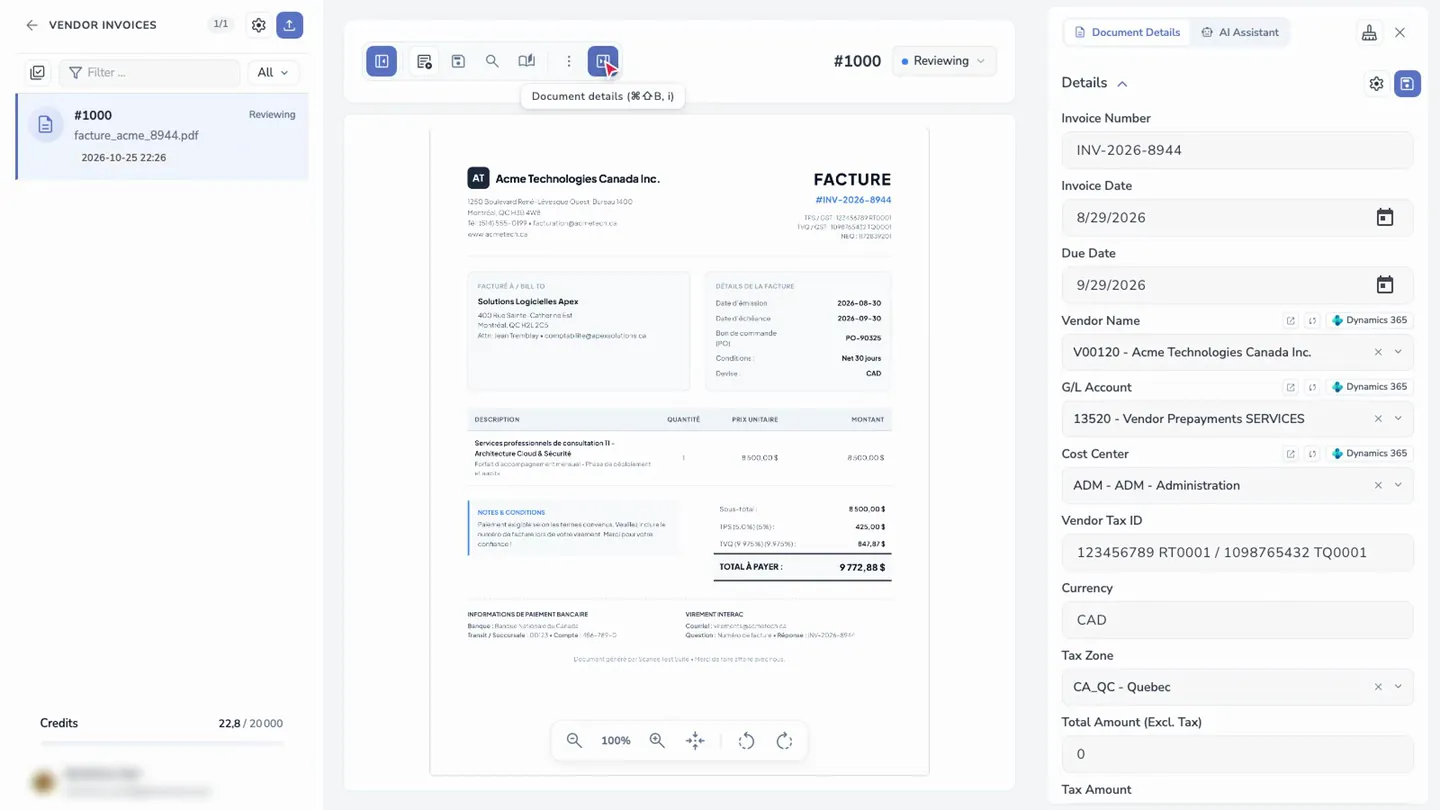Open Cost Center external link icon

[x=1291, y=454]
